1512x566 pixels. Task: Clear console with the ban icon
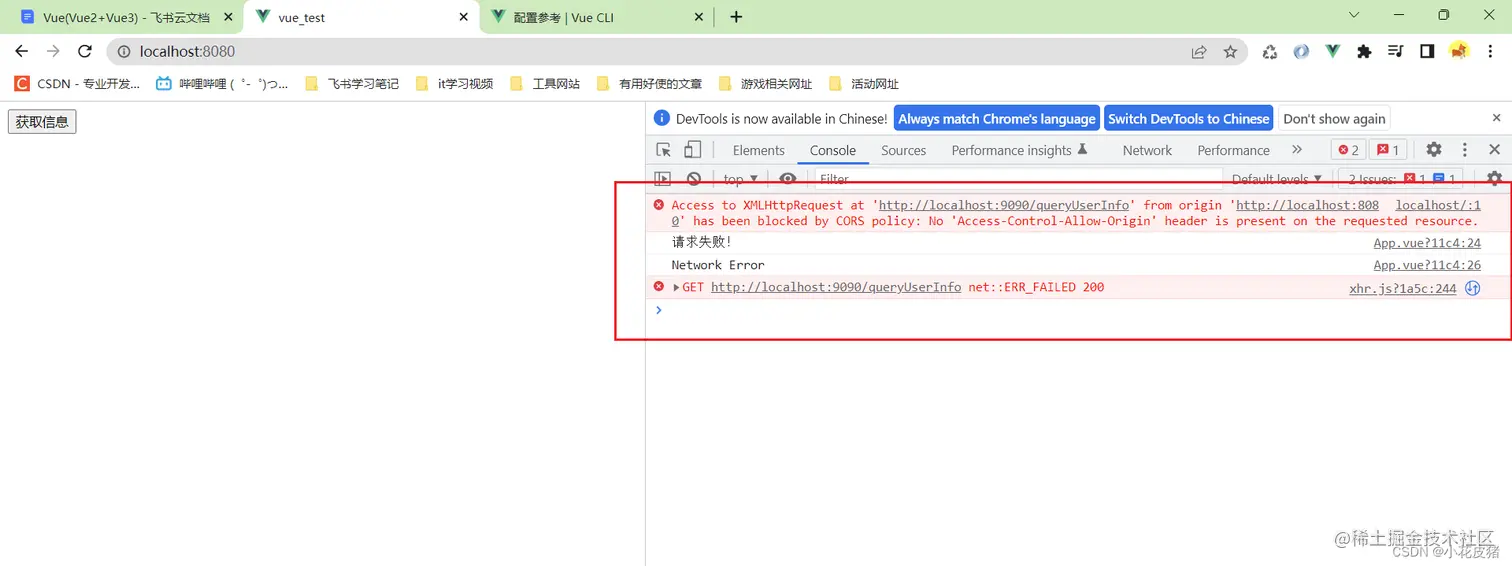pyautogui.click(x=693, y=179)
